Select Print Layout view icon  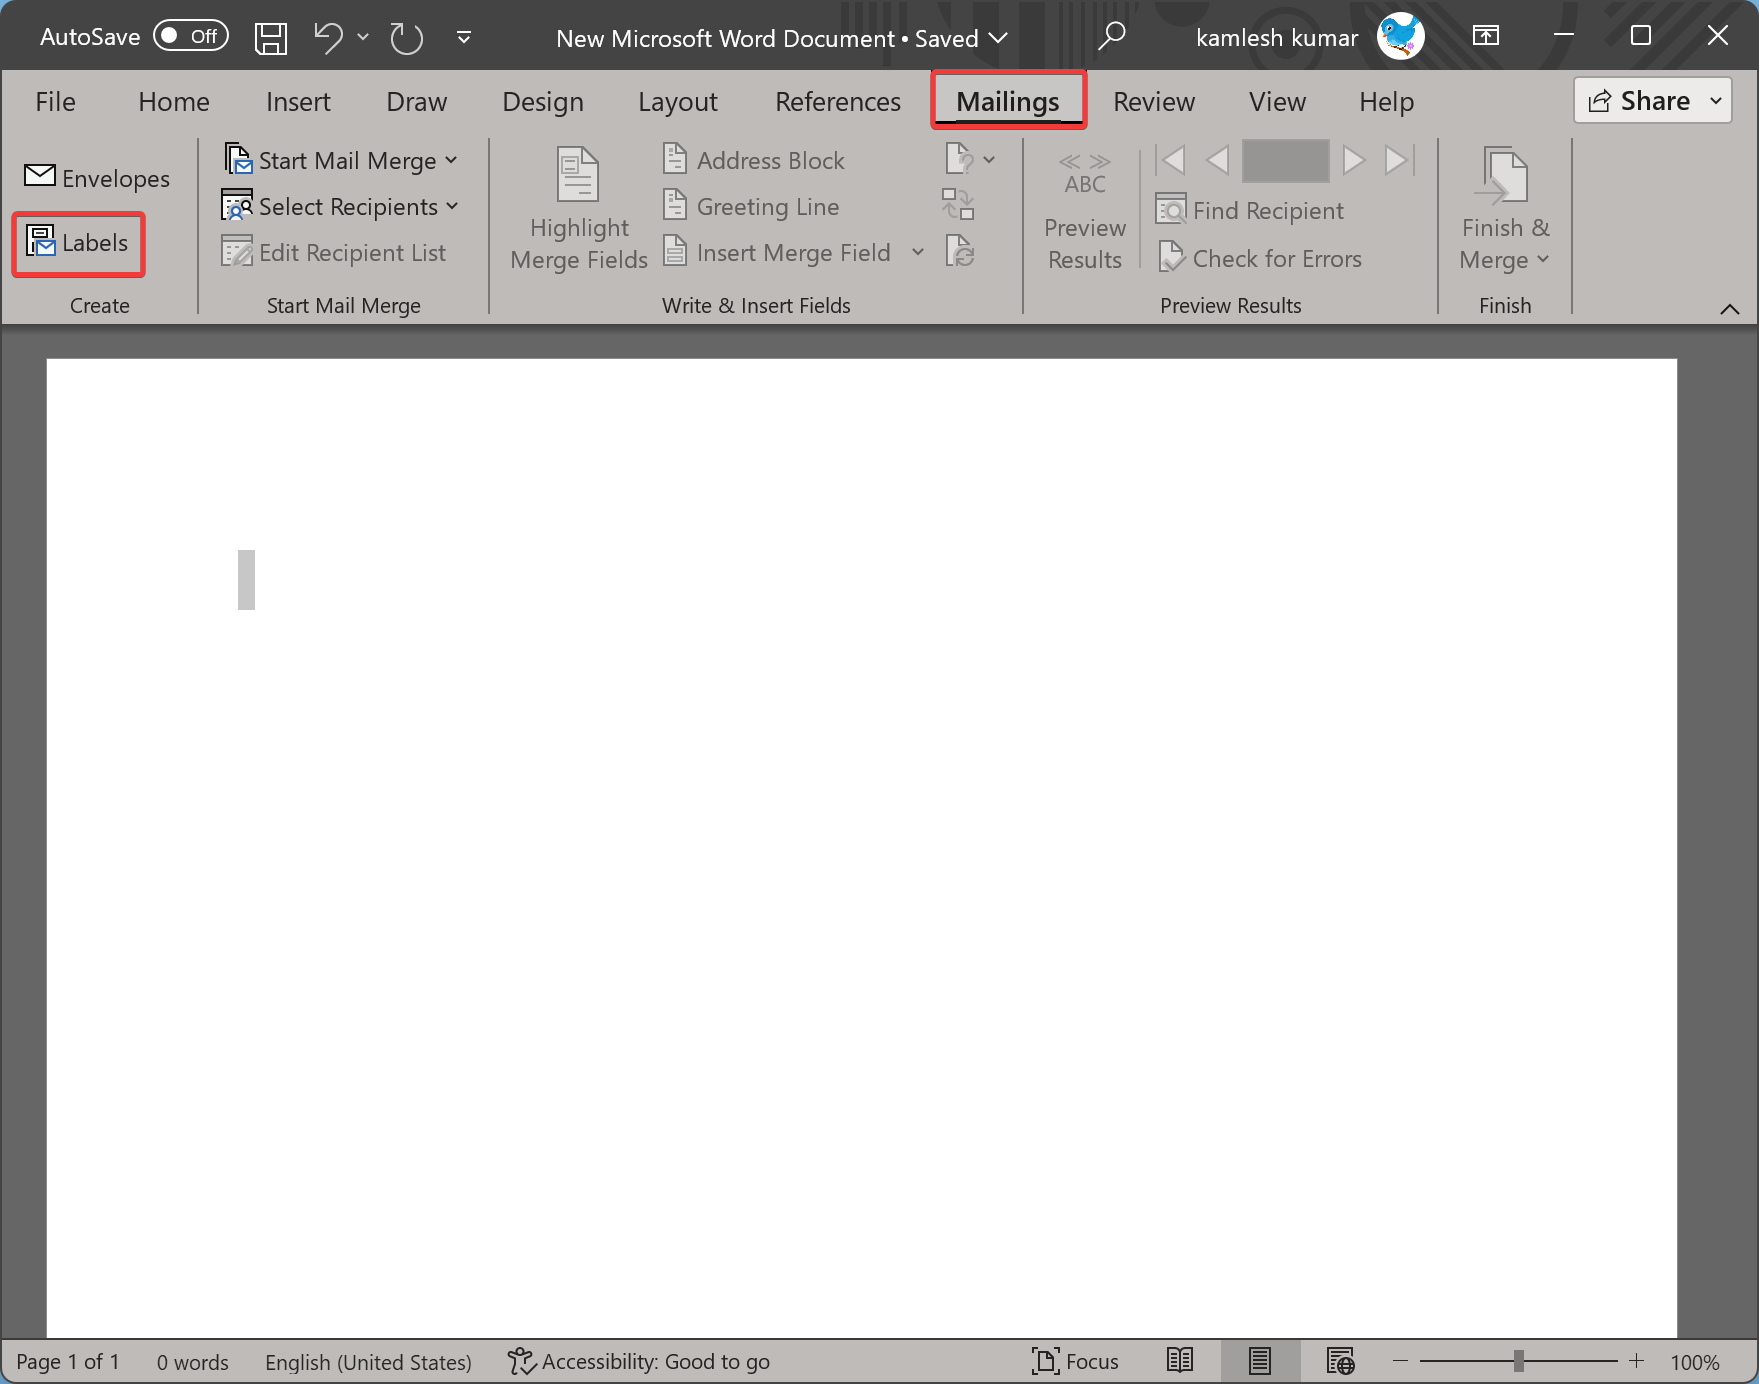1260,1361
